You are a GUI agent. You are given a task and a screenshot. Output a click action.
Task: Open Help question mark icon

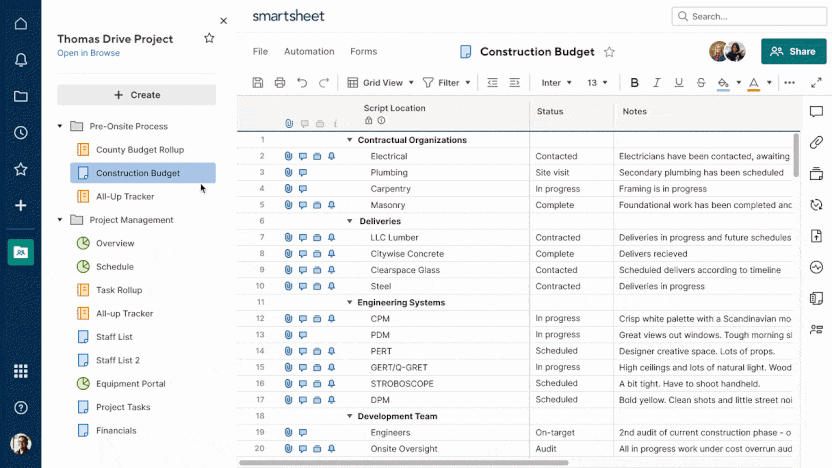point(21,408)
